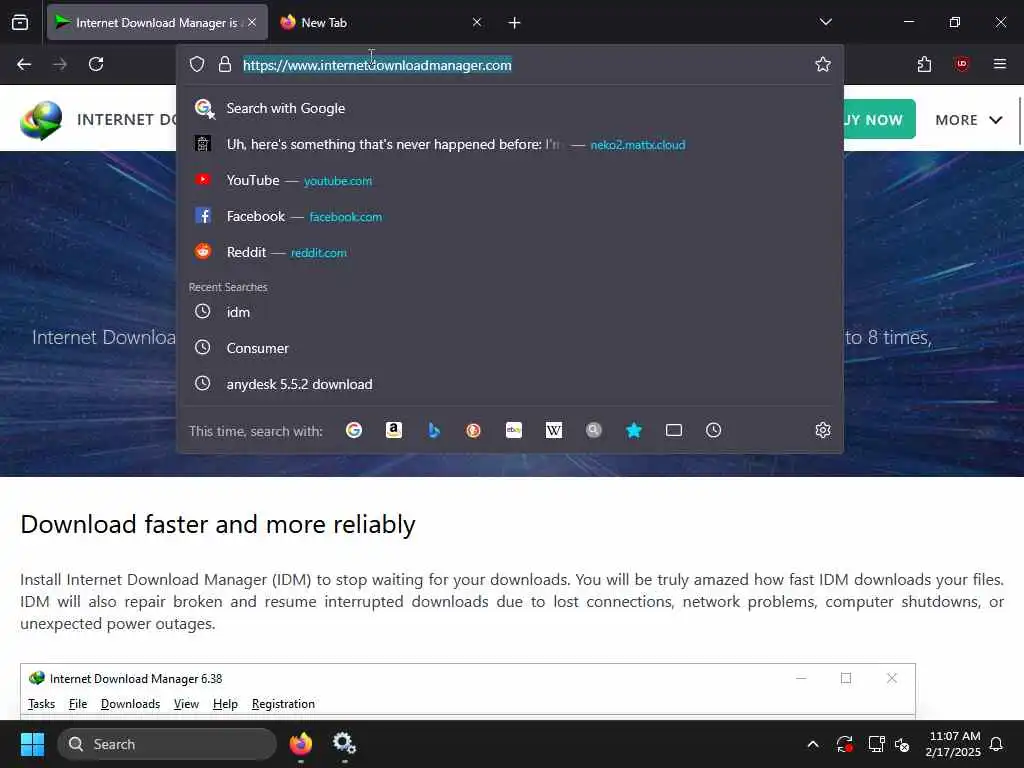Select neko2.mattx.cloud suggestion row
The width and height of the screenshot is (1024, 768).
click(509, 144)
